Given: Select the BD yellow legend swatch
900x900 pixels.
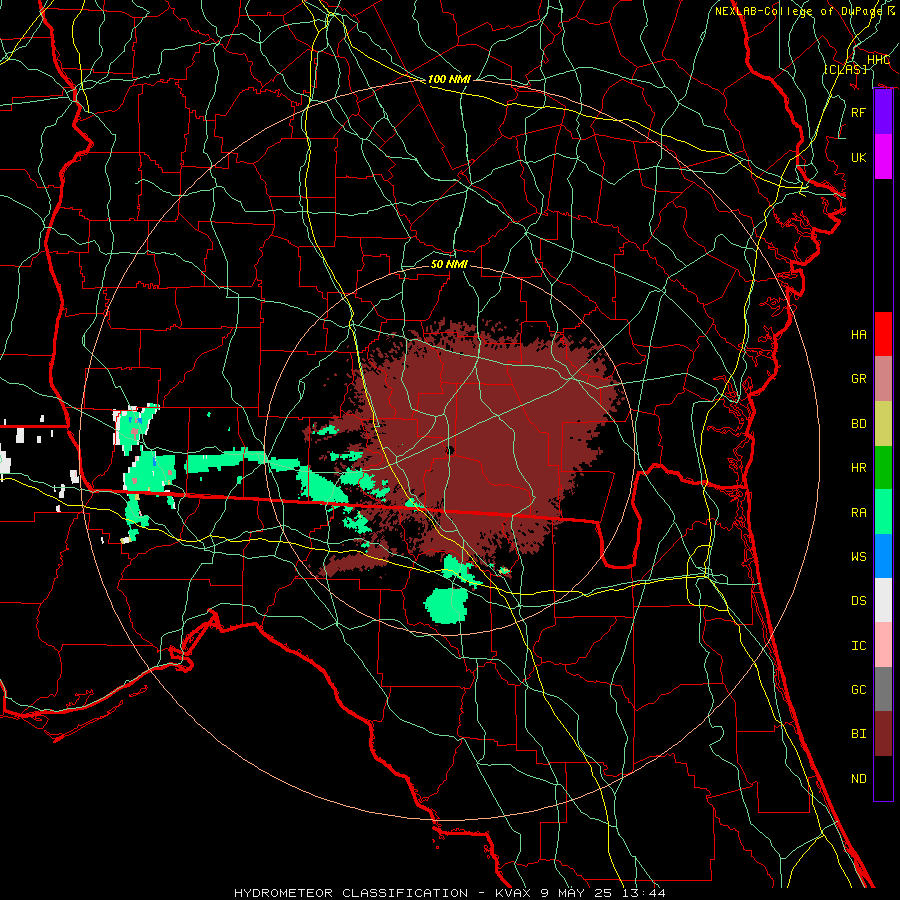Looking at the screenshot, I should [x=882, y=423].
